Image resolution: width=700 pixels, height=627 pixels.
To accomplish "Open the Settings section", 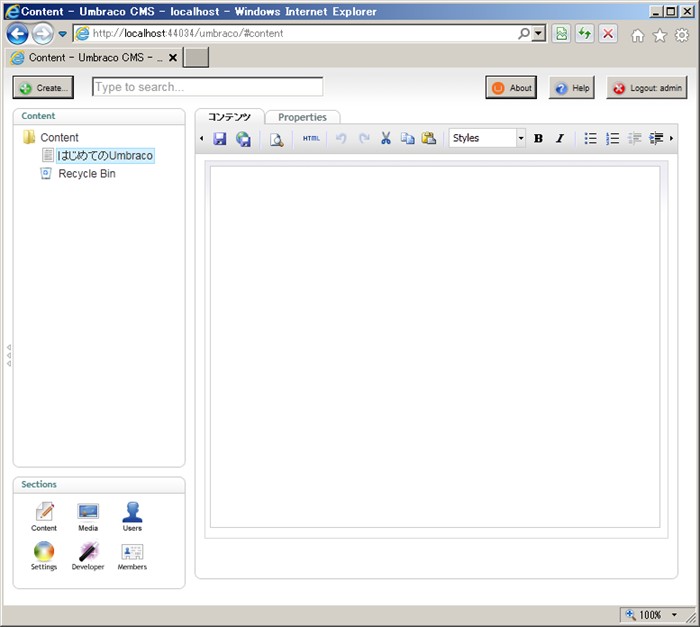I will coord(44,556).
